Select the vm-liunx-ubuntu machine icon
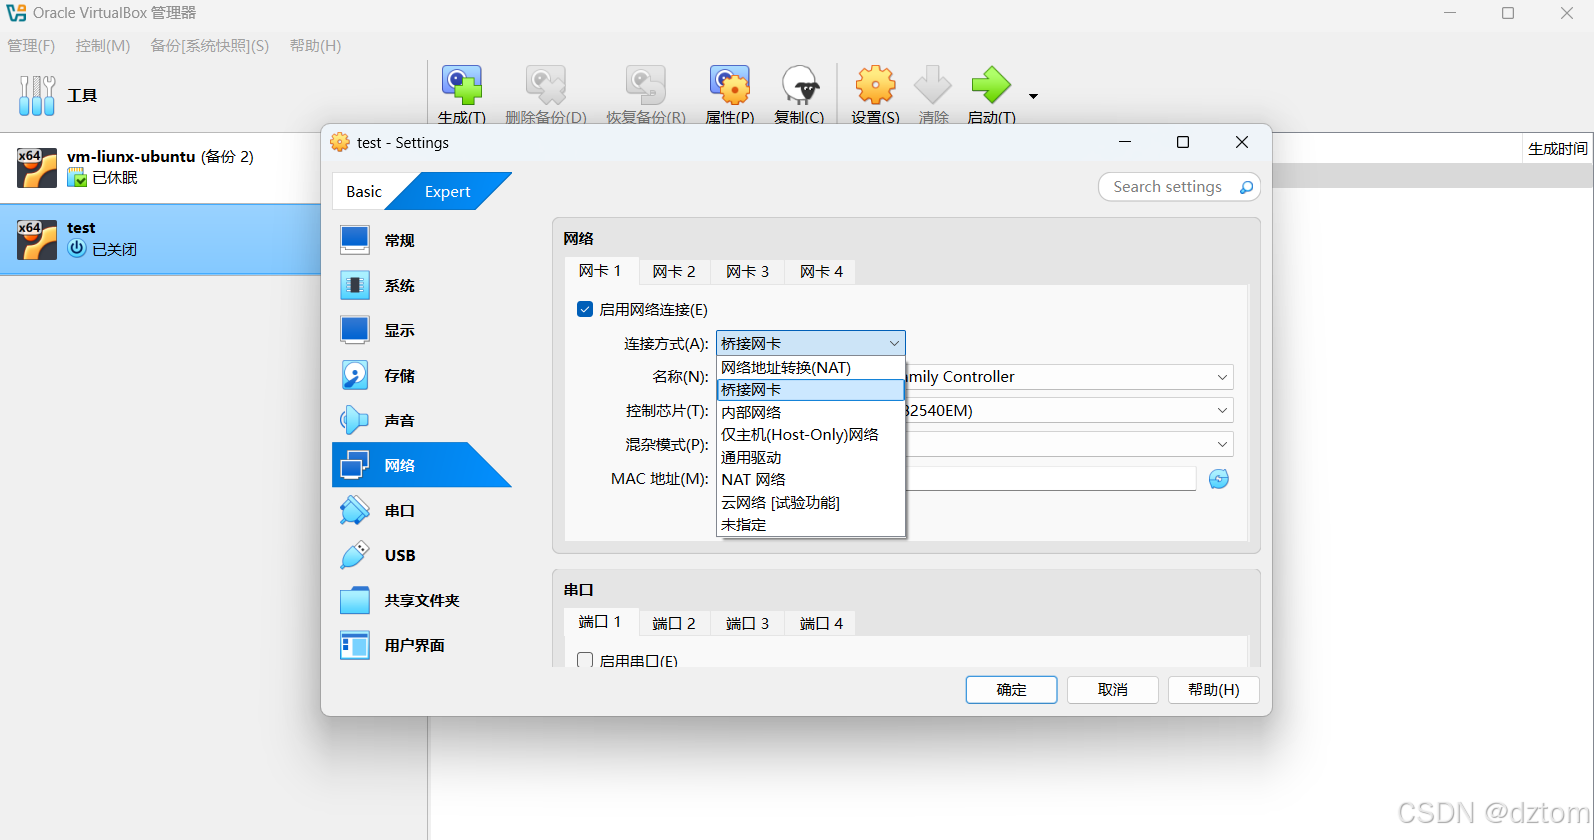The height and width of the screenshot is (840, 1594). [x=37, y=168]
